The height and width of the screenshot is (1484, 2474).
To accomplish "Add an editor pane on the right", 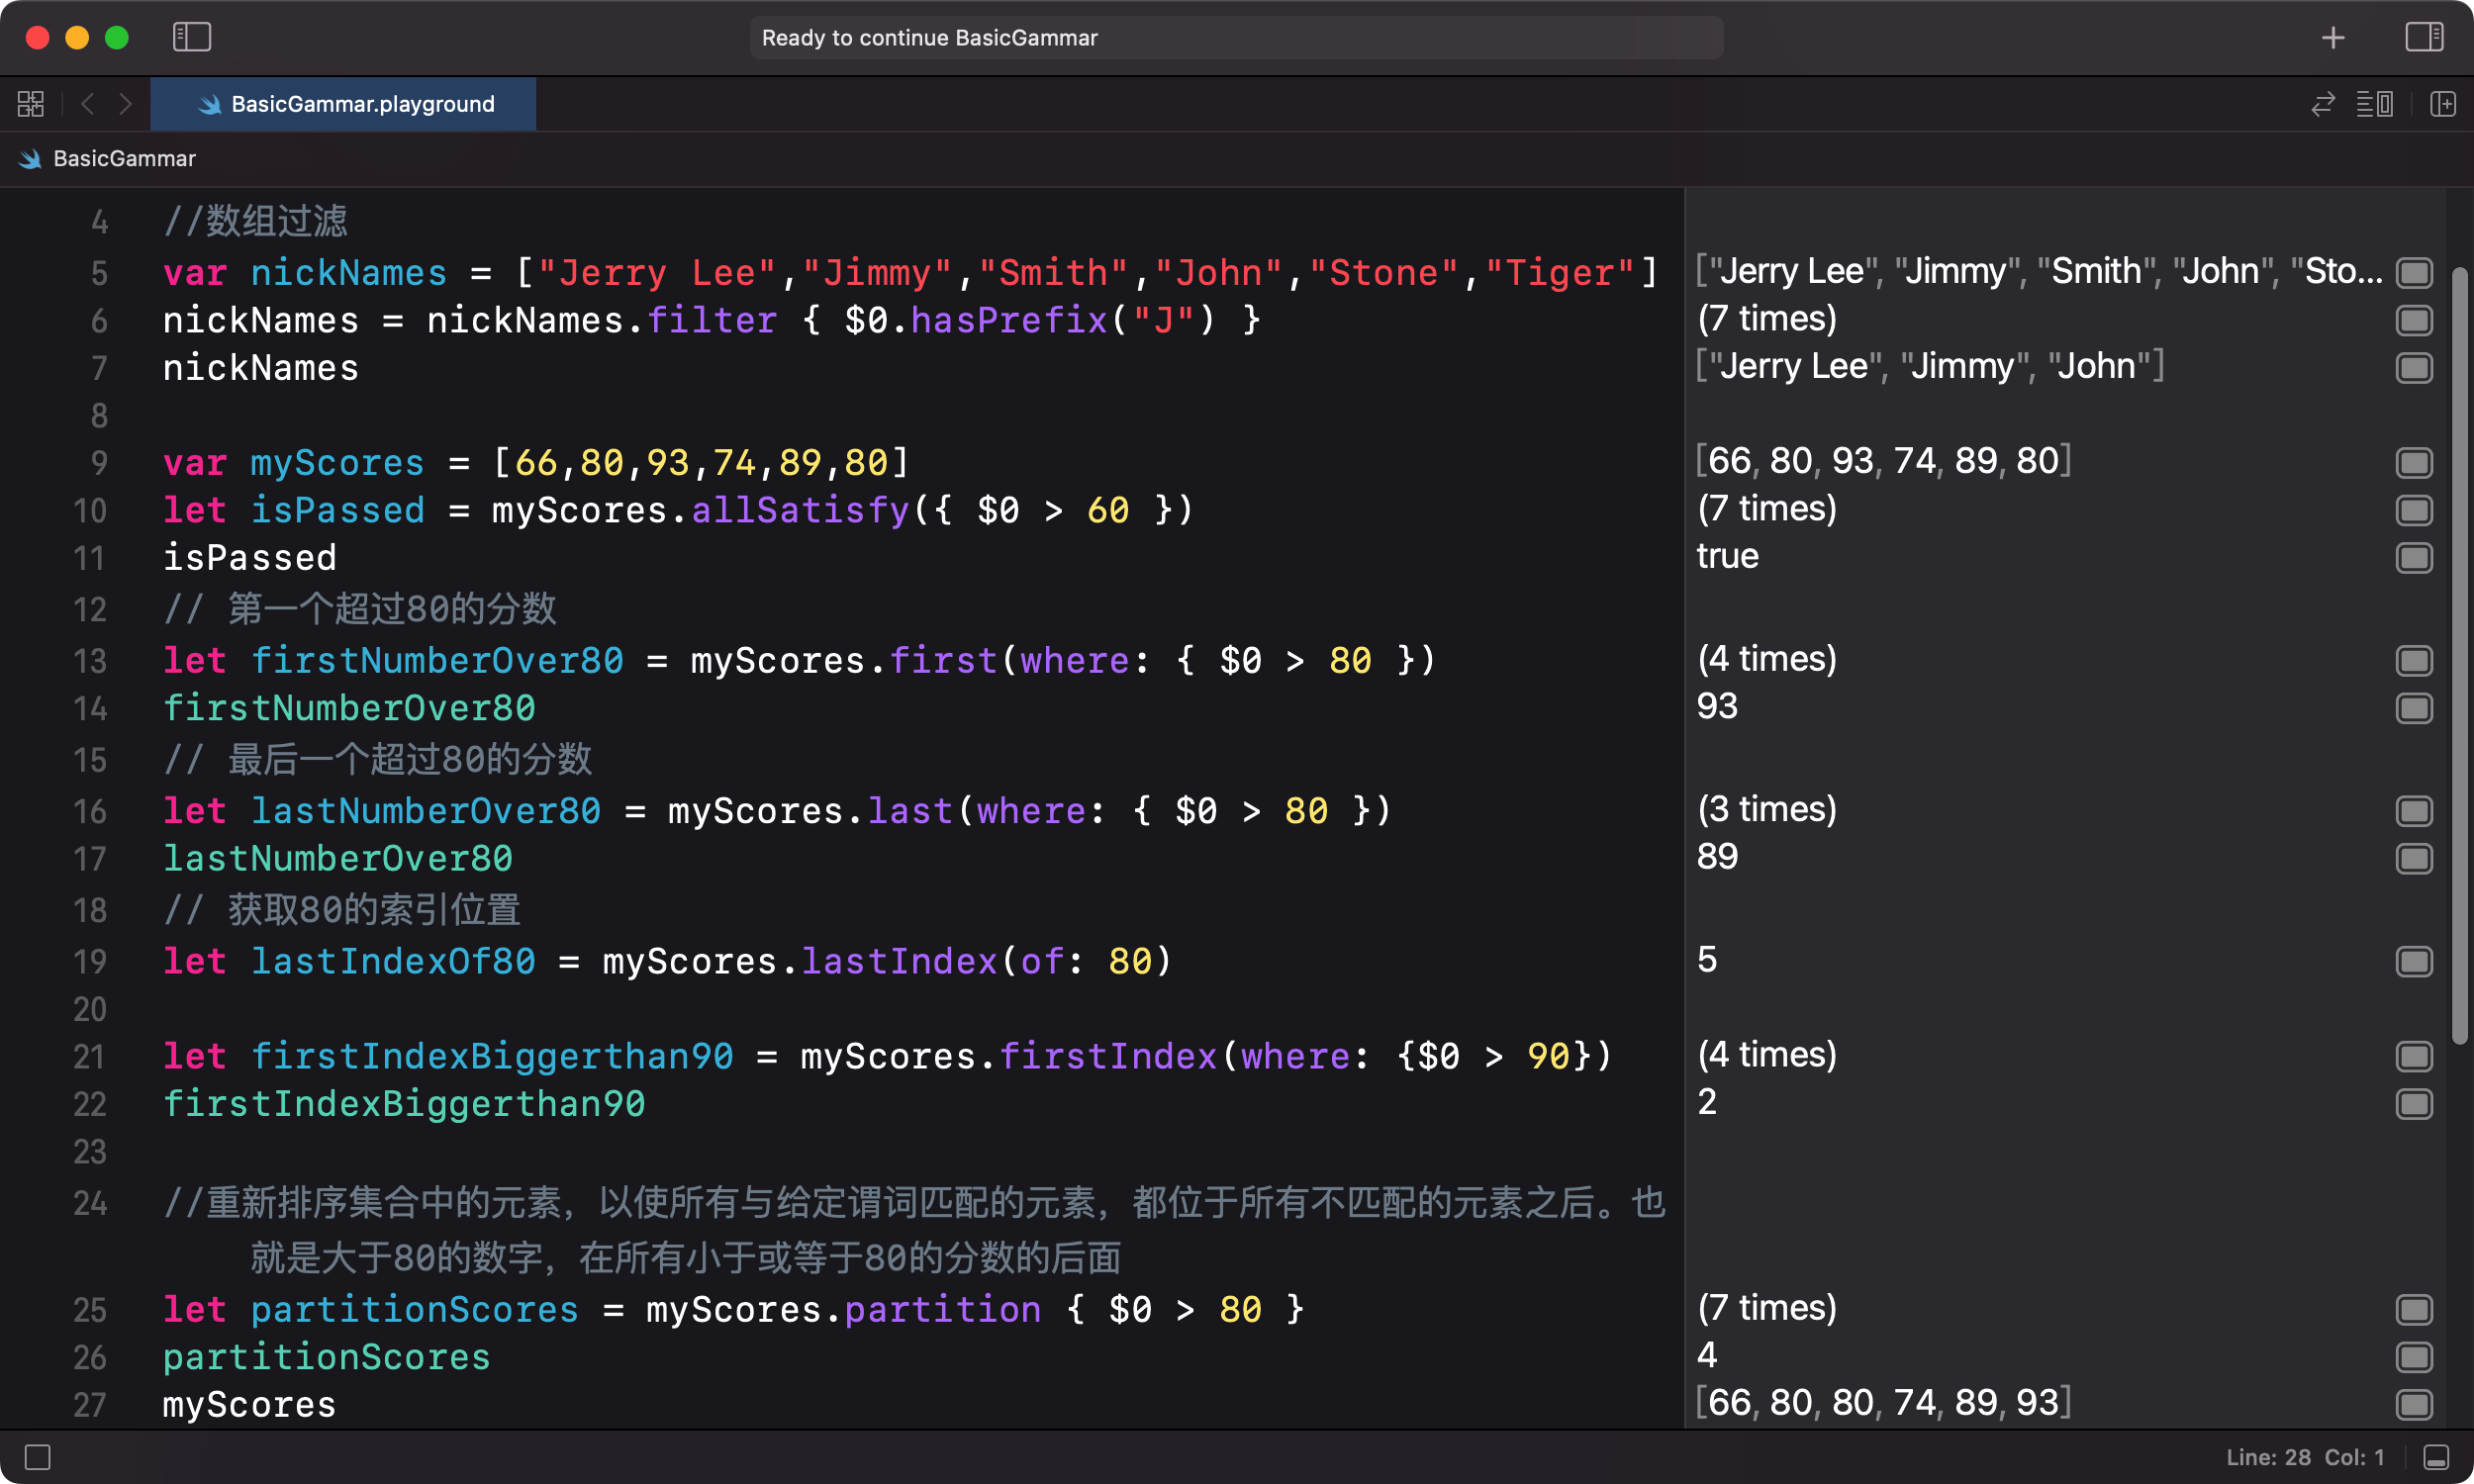I will (2443, 104).
